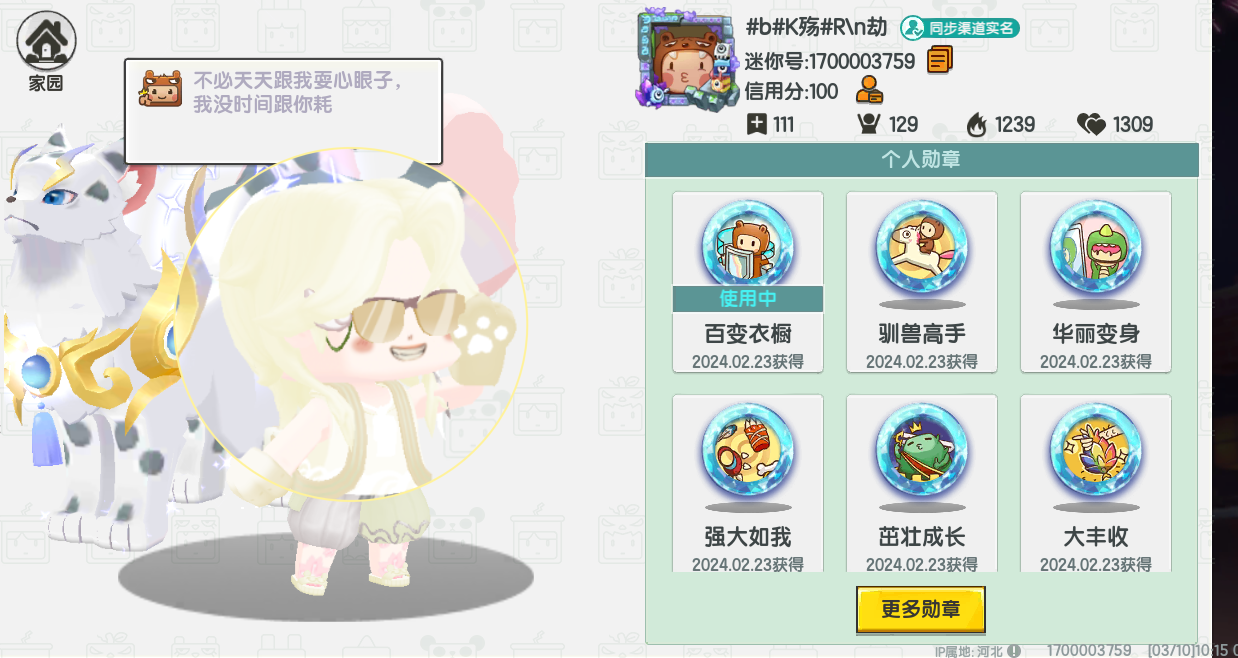
Task: Click the IP属地 info exclamation icon
Action: 1014,650
